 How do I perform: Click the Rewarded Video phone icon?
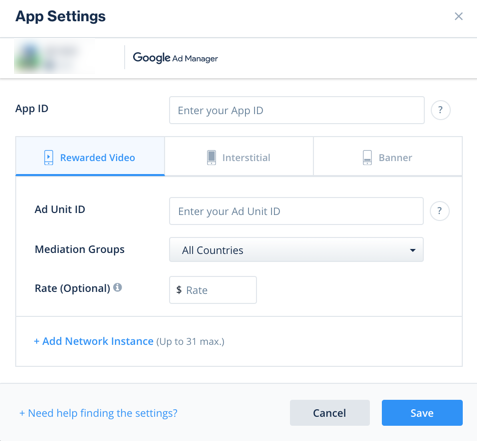point(49,157)
